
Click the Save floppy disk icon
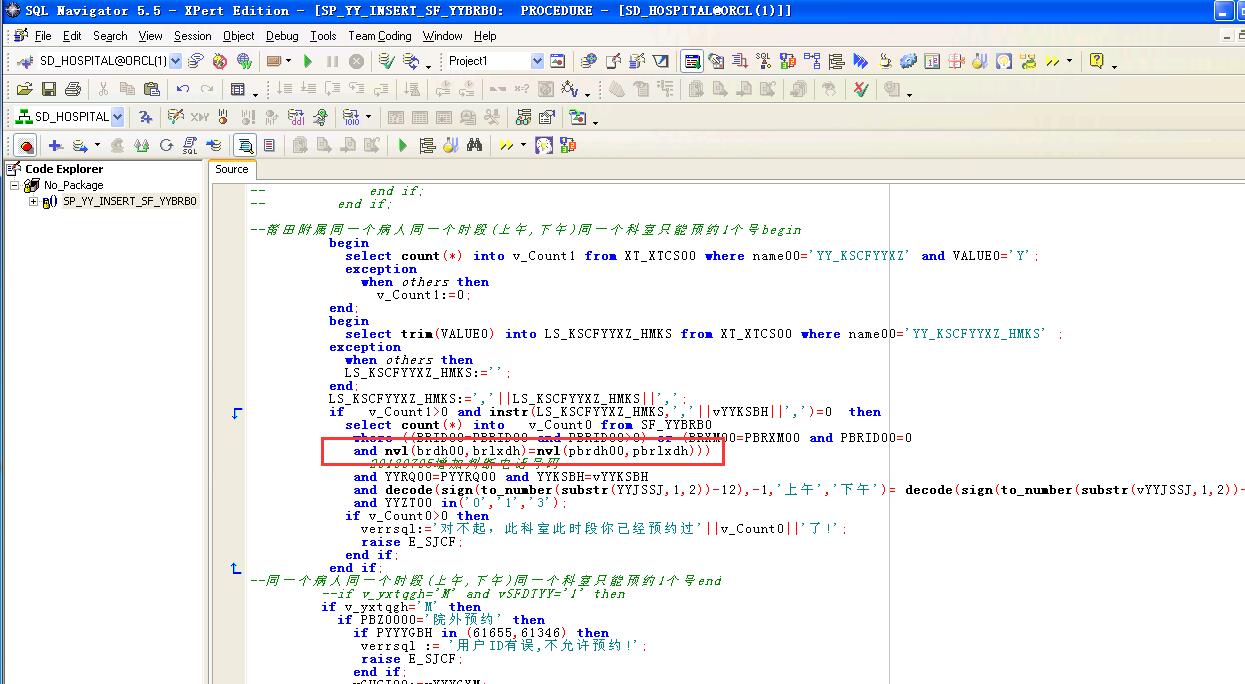[48, 89]
